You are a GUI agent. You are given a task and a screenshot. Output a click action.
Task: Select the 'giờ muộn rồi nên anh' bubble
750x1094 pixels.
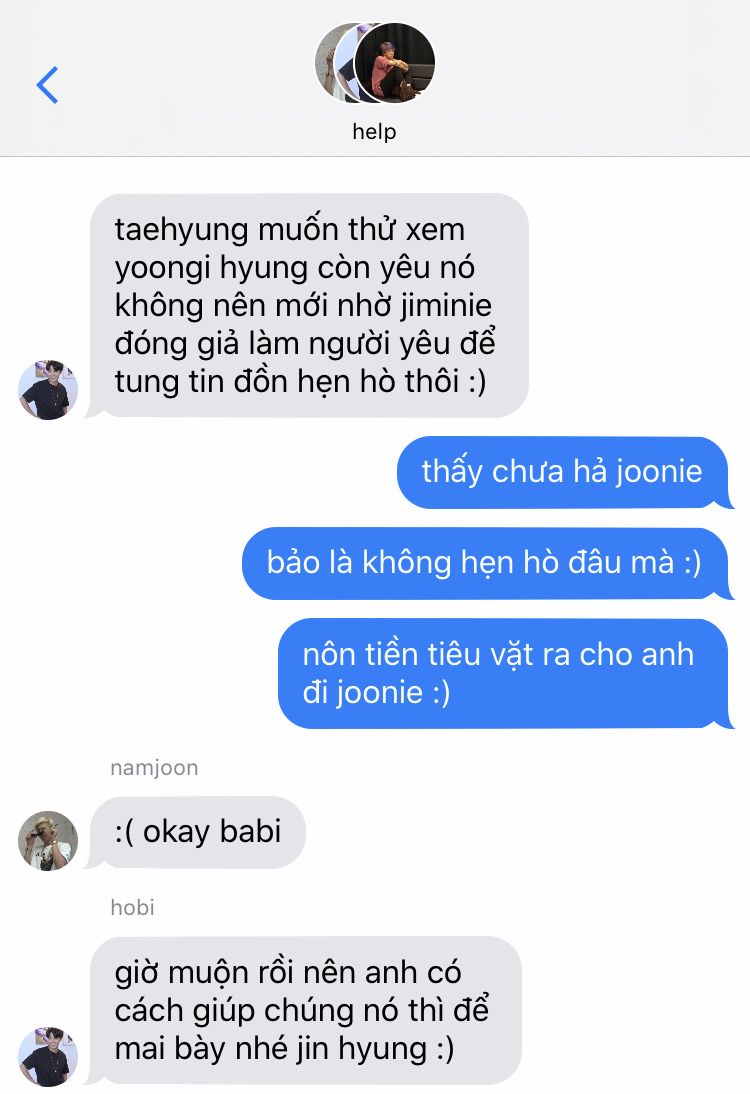304,1010
